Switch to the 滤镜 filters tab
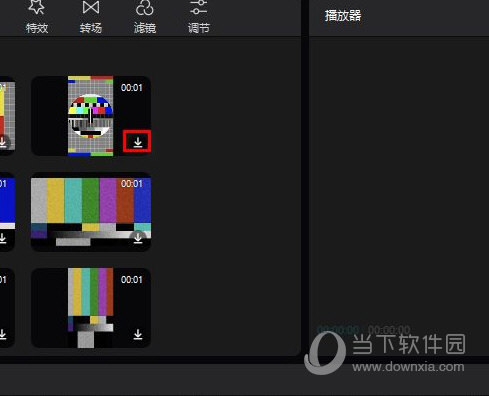This screenshot has width=489, height=396. [x=145, y=17]
